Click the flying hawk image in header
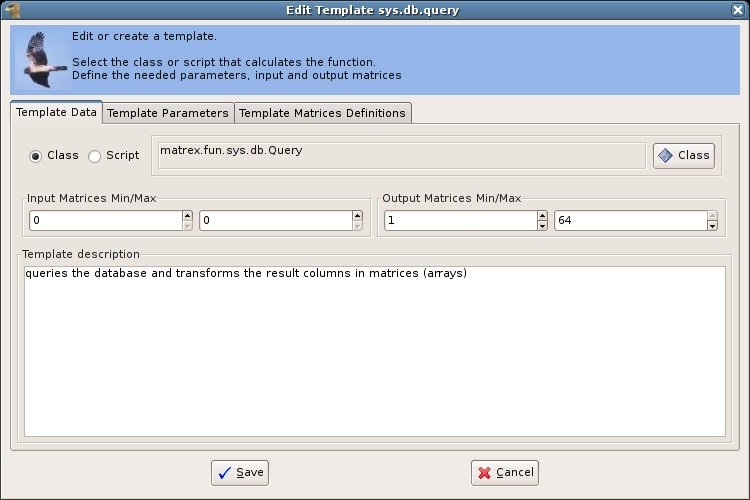750x500 pixels. point(43,60)
